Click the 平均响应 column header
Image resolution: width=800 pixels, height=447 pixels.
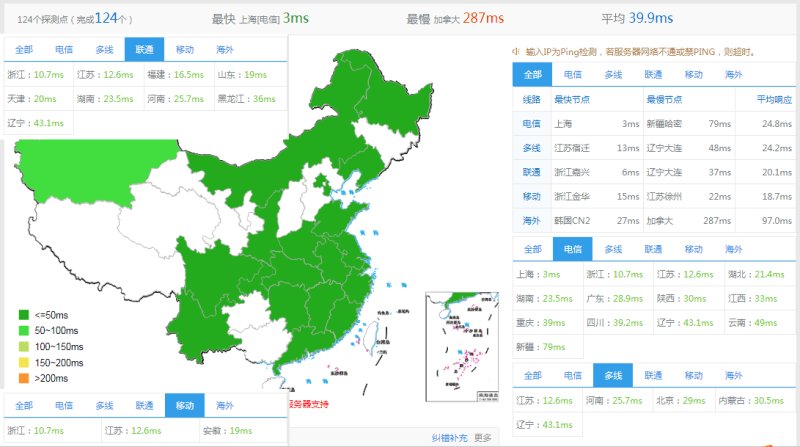tap(774, 100)
